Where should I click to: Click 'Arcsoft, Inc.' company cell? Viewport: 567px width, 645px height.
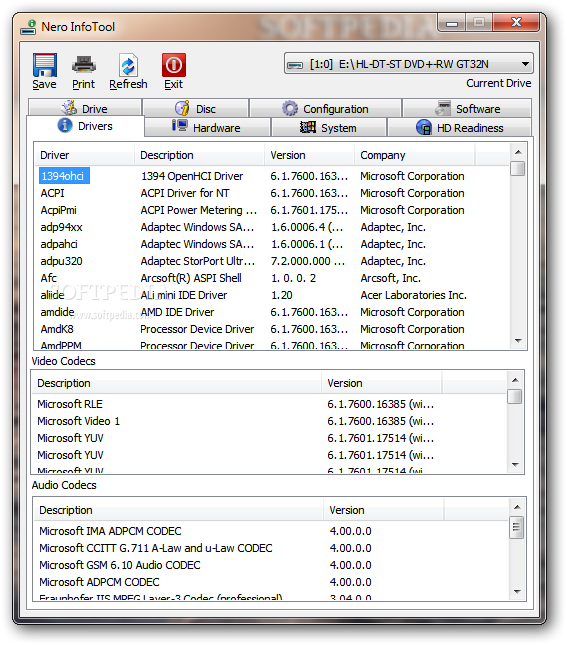click(390, 278)
